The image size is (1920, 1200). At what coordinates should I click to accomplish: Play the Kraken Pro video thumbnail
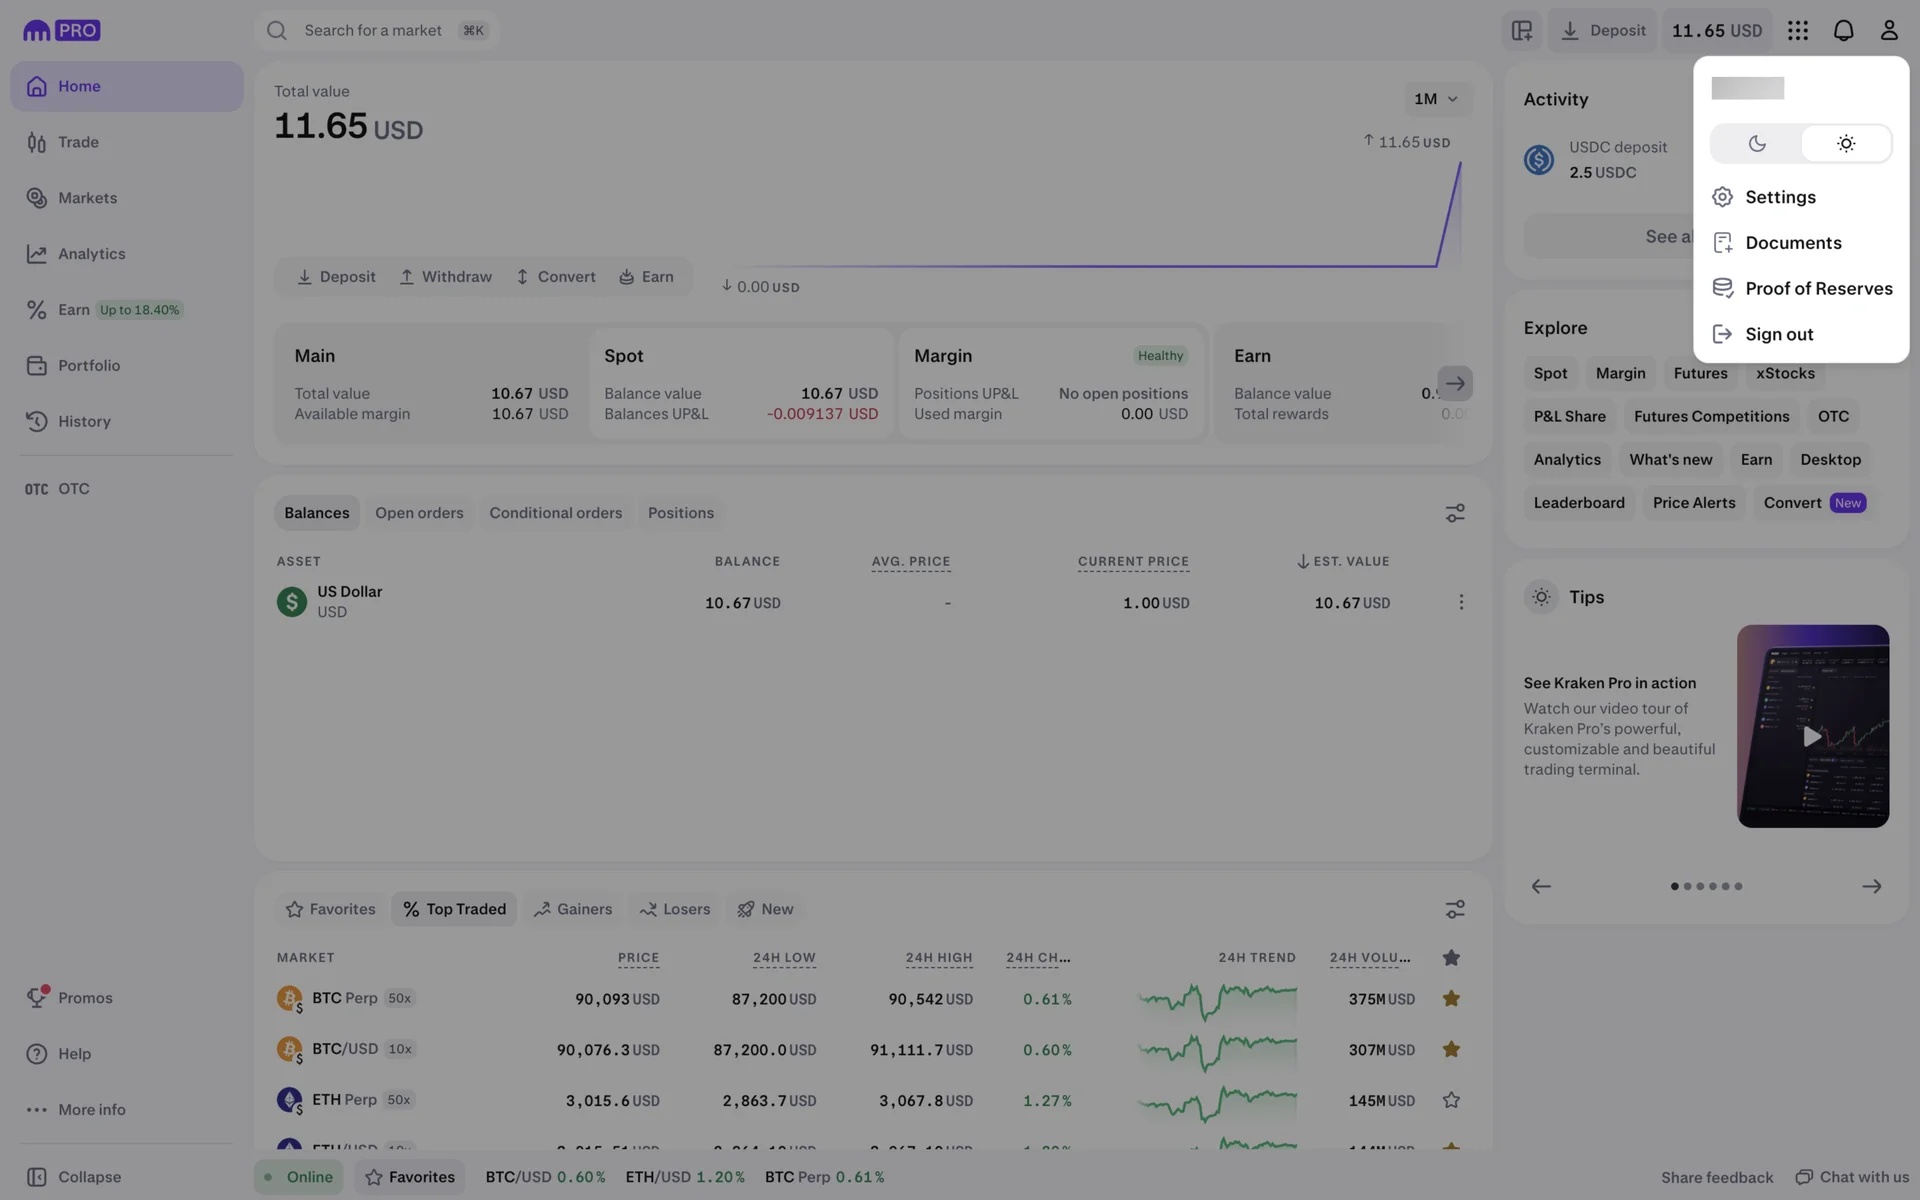(x=1812, y=737)
